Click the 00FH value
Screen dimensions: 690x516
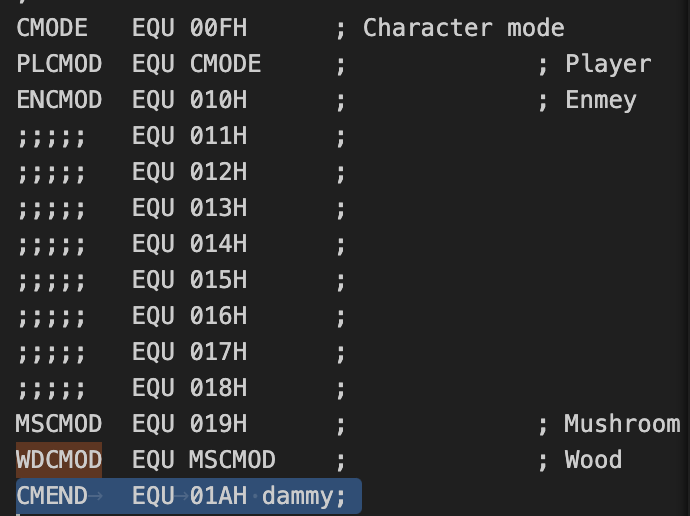(x=218, y=28)
